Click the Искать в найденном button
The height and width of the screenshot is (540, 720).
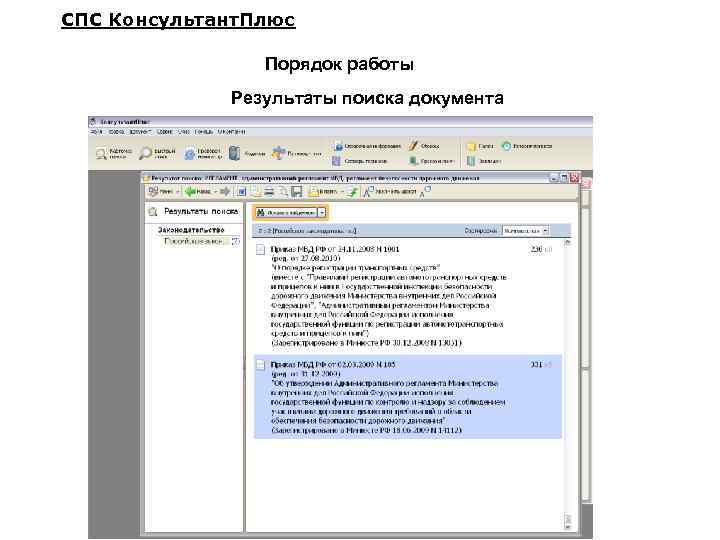(x=286, y=213)
